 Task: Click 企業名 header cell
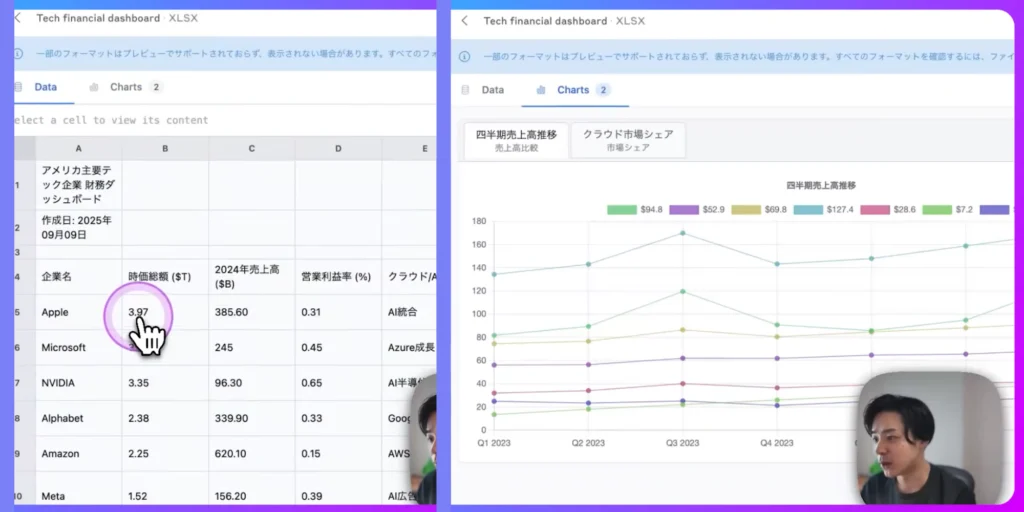click(x=78, y=277)
